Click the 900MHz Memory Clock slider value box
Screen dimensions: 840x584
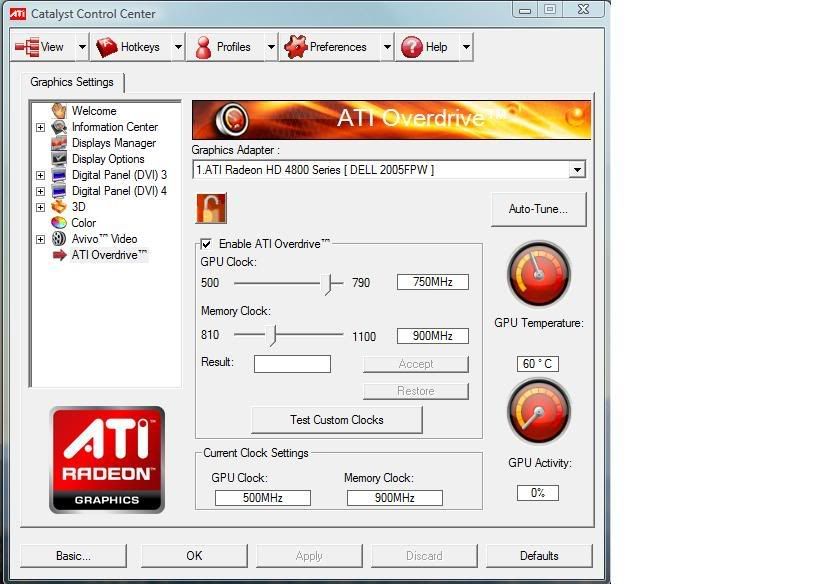point(433,336)
